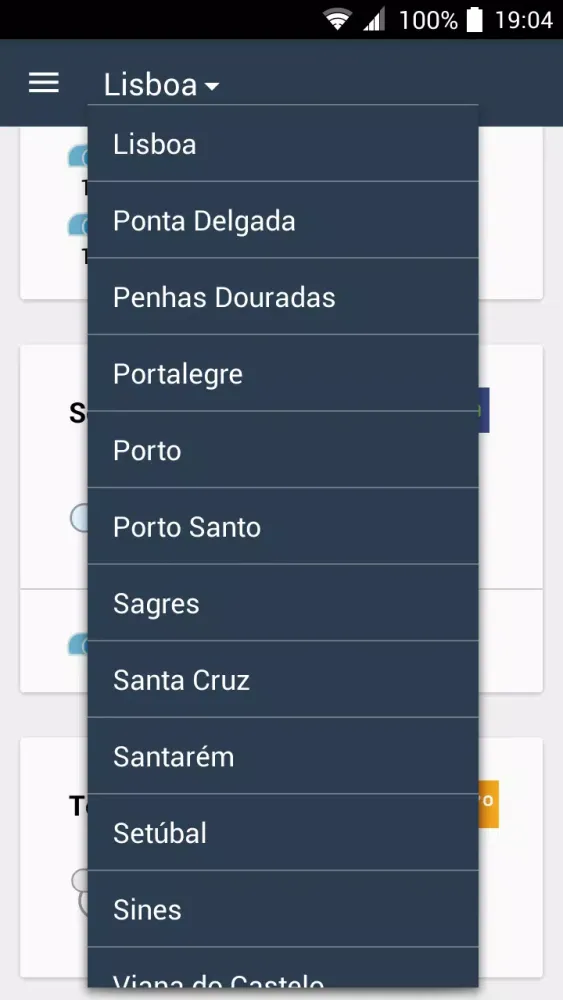Select the Porto option

click(x=283, y=450)
